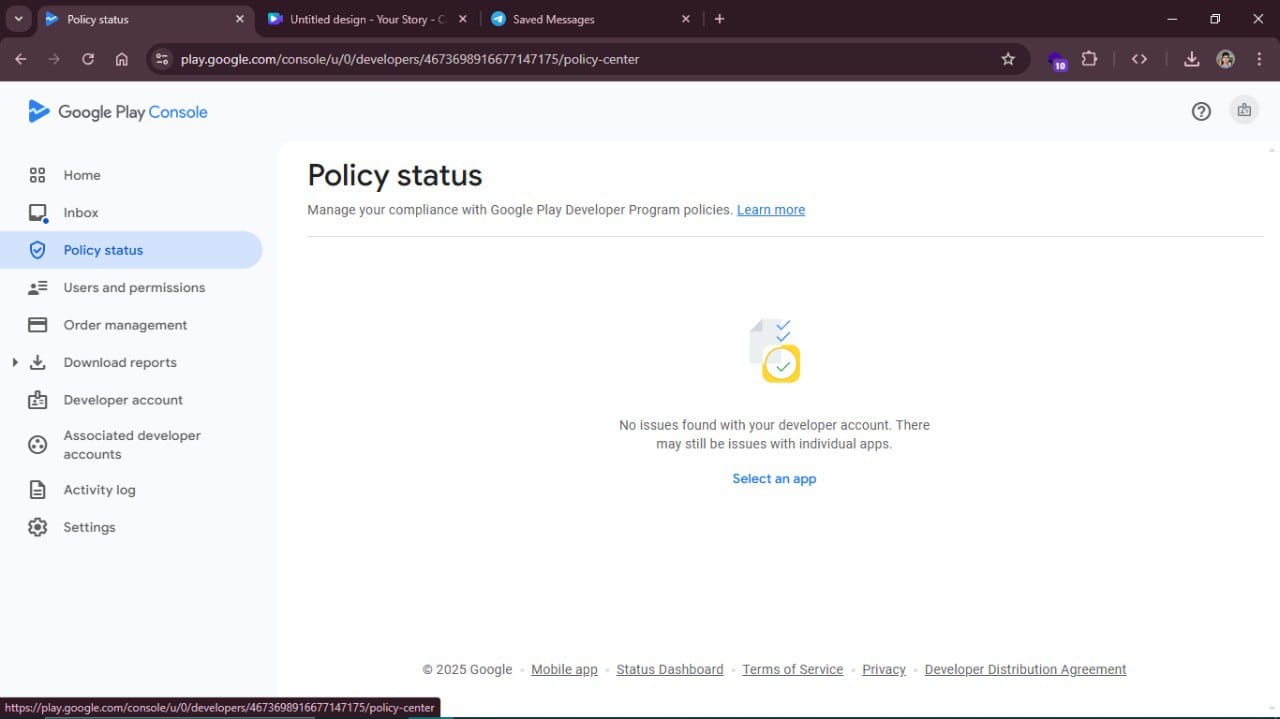Open the help question mark icon
Image resolution: width=1280 pixels, height=719 pixels.
tap(1201, 111)
